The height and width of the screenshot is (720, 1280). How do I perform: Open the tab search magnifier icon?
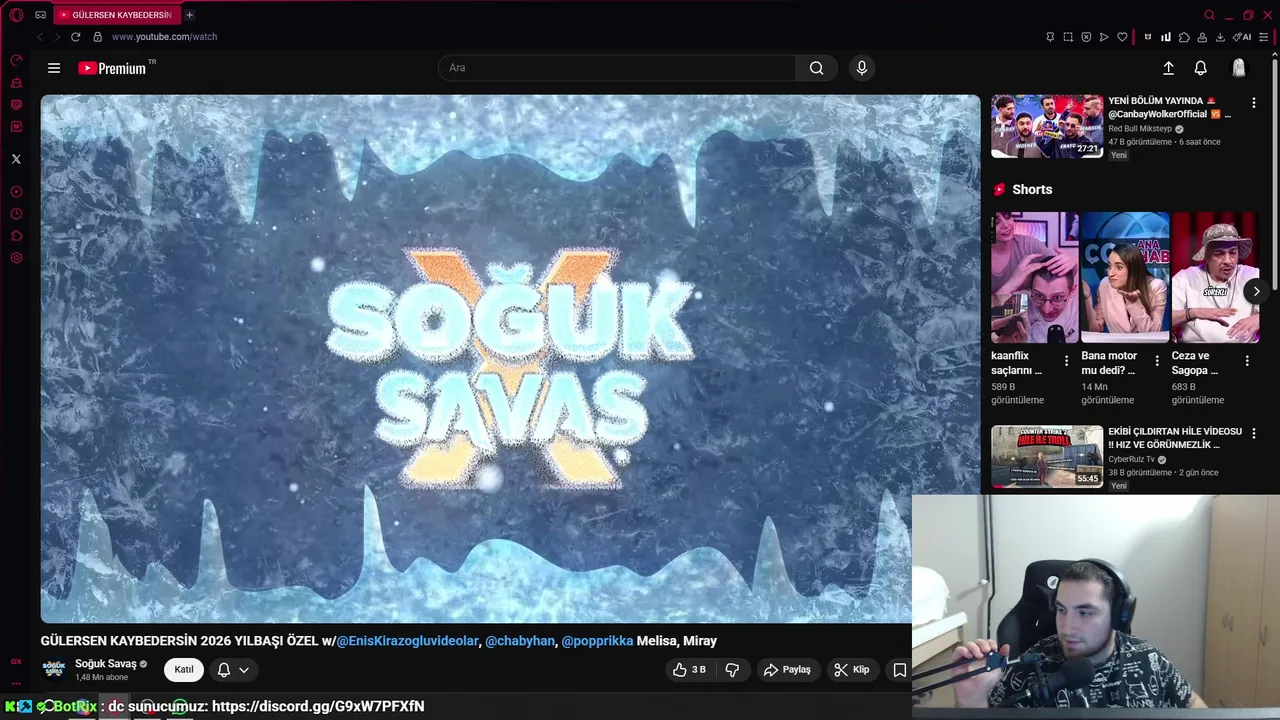[x=1209, y=15]
